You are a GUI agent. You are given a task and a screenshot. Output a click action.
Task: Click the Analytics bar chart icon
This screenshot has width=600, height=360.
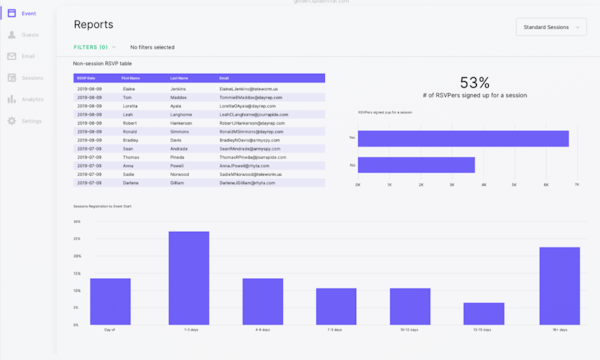[12, 99]
